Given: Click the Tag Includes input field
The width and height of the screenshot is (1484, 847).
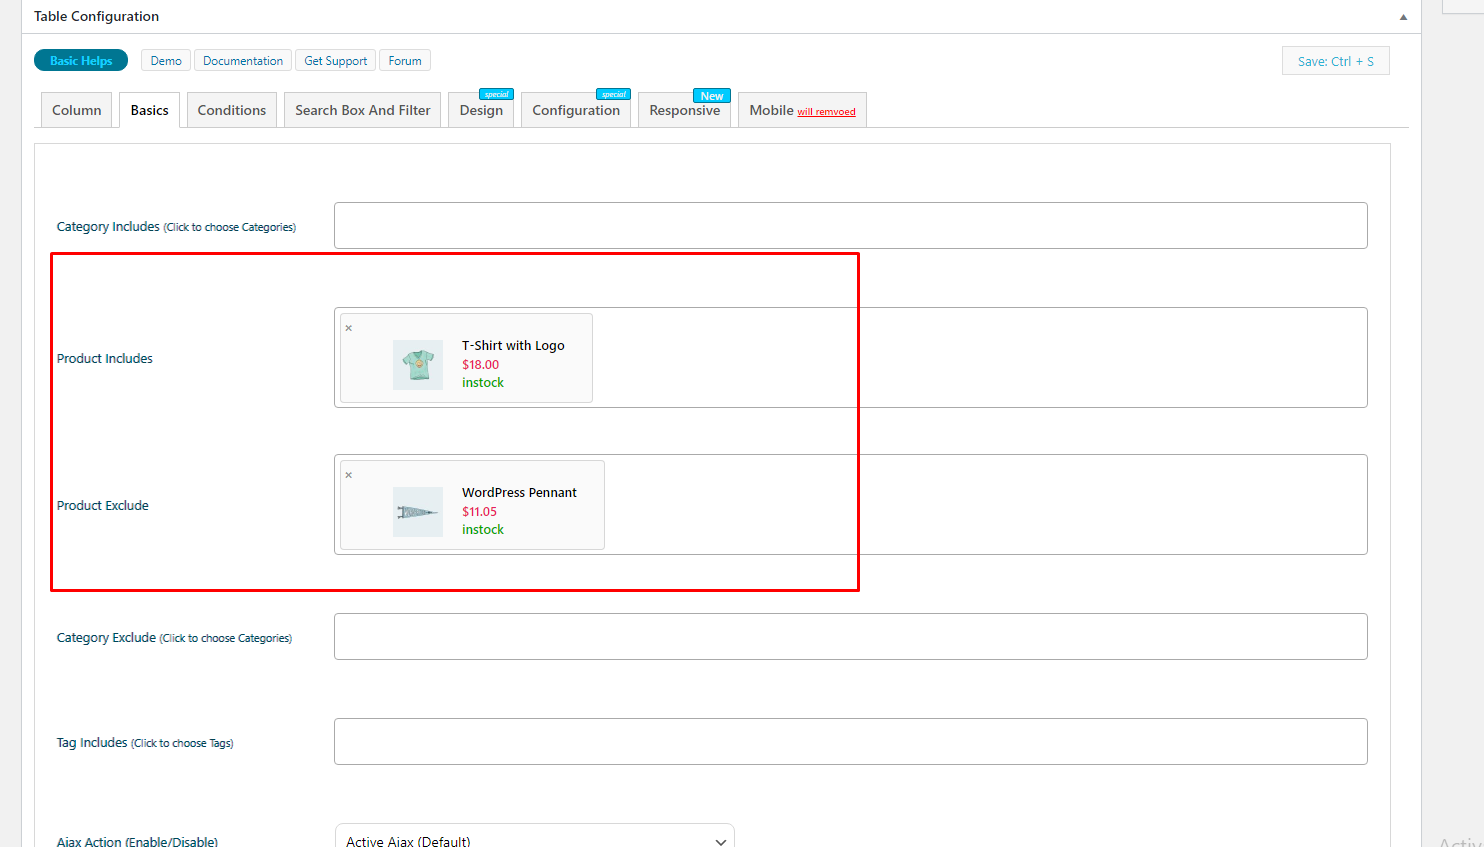Looking at the screenshot, I should [851, 742].
